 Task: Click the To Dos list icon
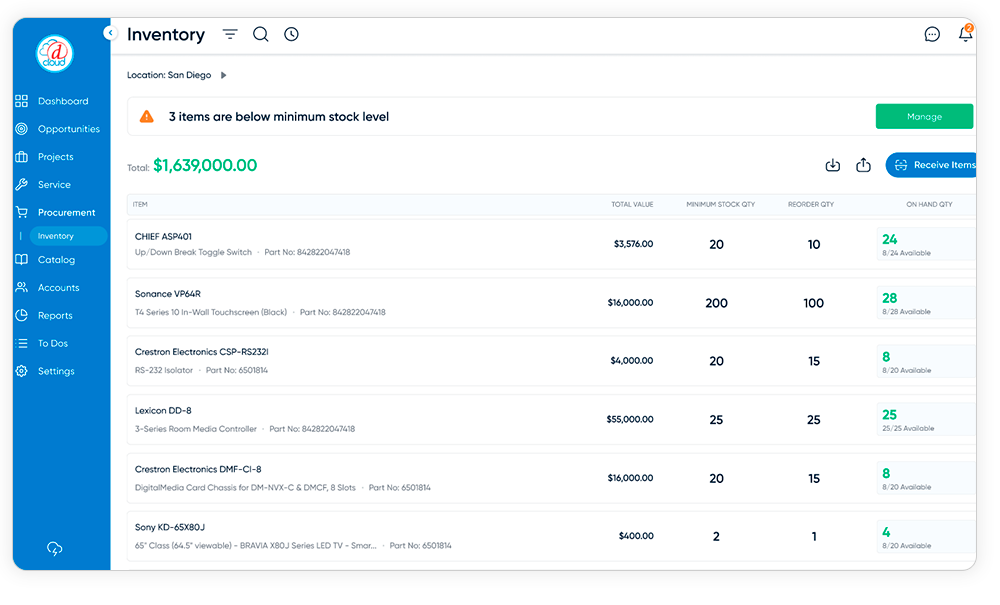tap(22, 344)
